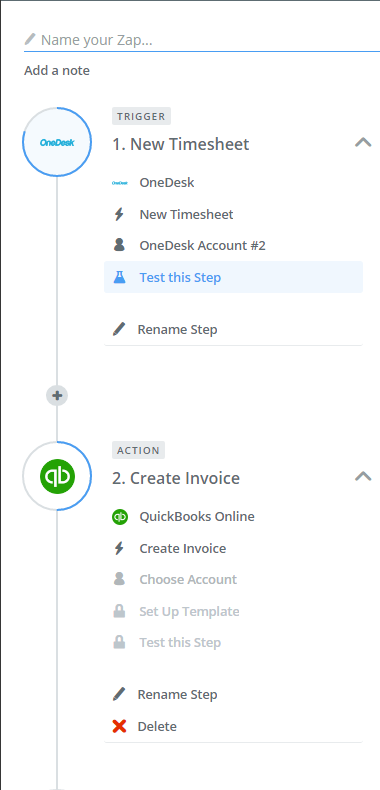This screenshot has height=790, width=380.
Task: Click the small OneDesk logo in step 1
Action: [x=119, y=183]
